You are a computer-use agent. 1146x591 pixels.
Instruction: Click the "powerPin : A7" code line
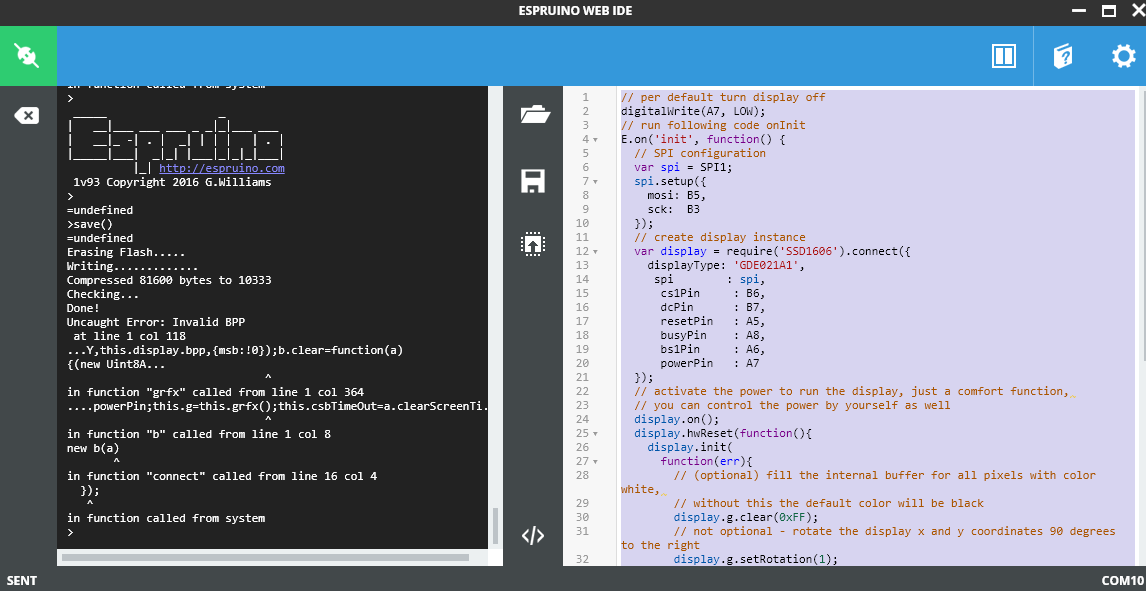click(709, 363)
